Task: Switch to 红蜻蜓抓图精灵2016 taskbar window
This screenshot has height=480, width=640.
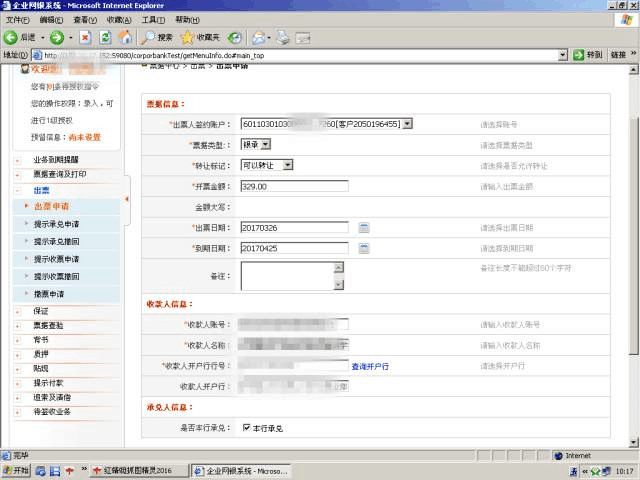Action: click(140, 471)
